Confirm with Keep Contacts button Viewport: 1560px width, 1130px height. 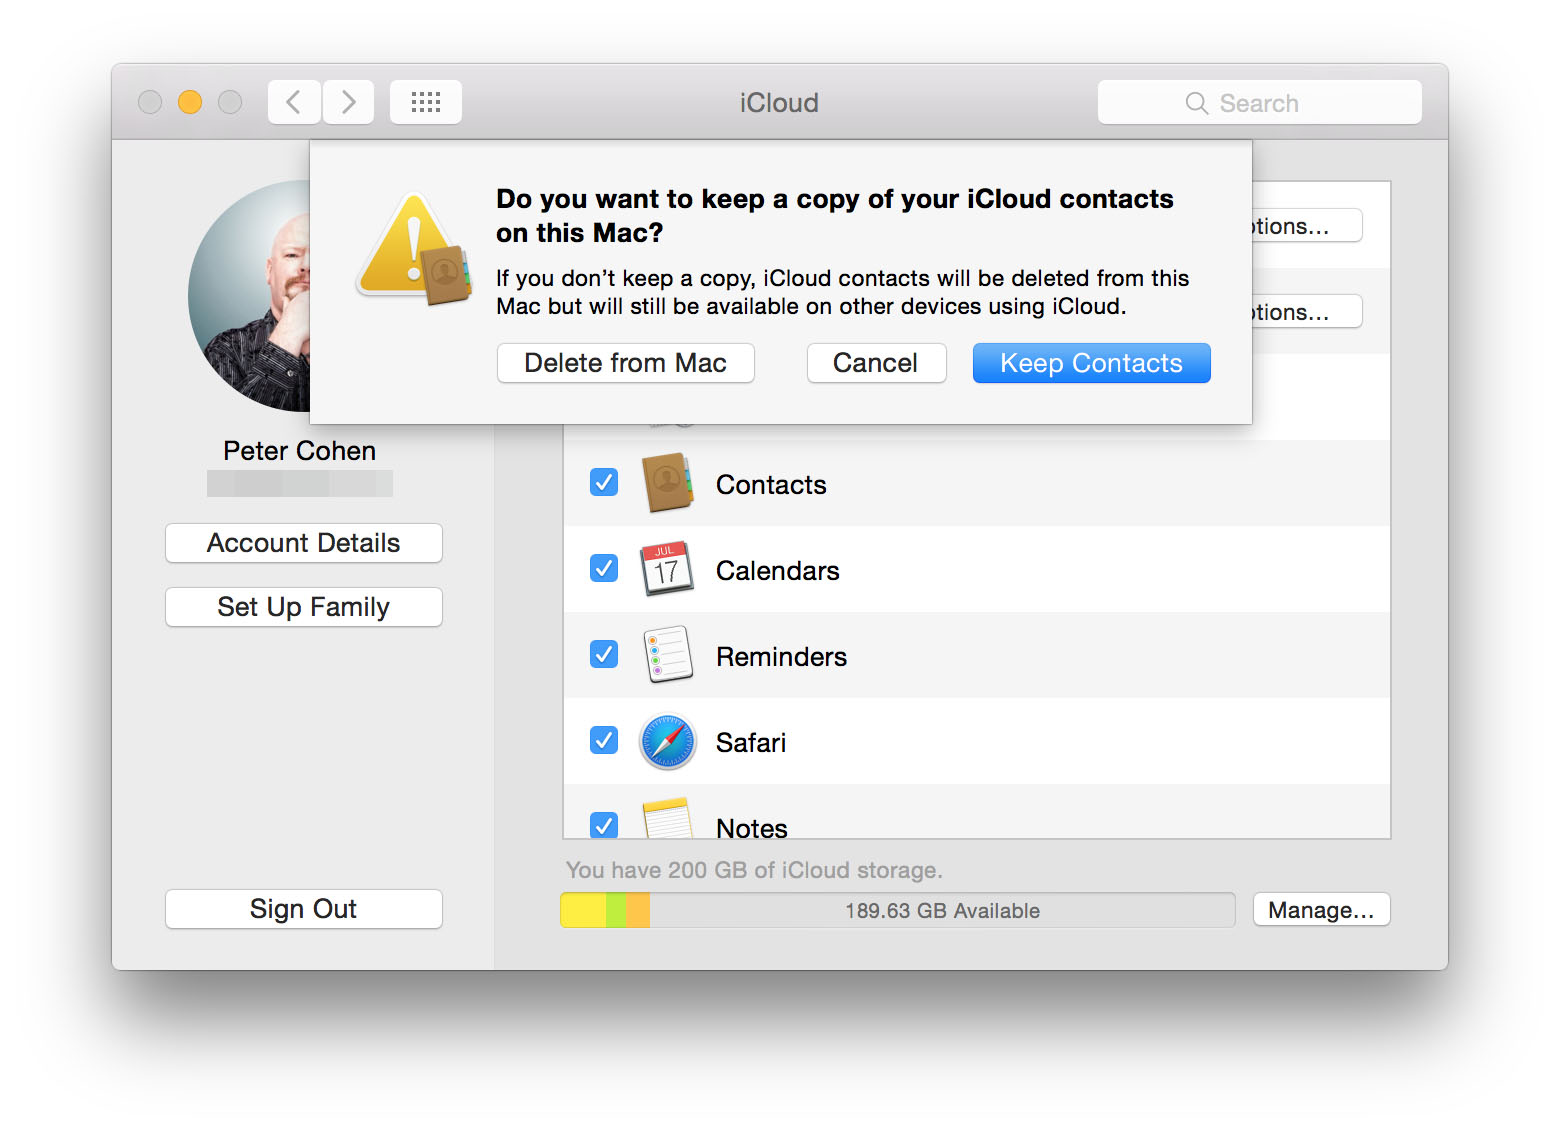pos(1092,363)
